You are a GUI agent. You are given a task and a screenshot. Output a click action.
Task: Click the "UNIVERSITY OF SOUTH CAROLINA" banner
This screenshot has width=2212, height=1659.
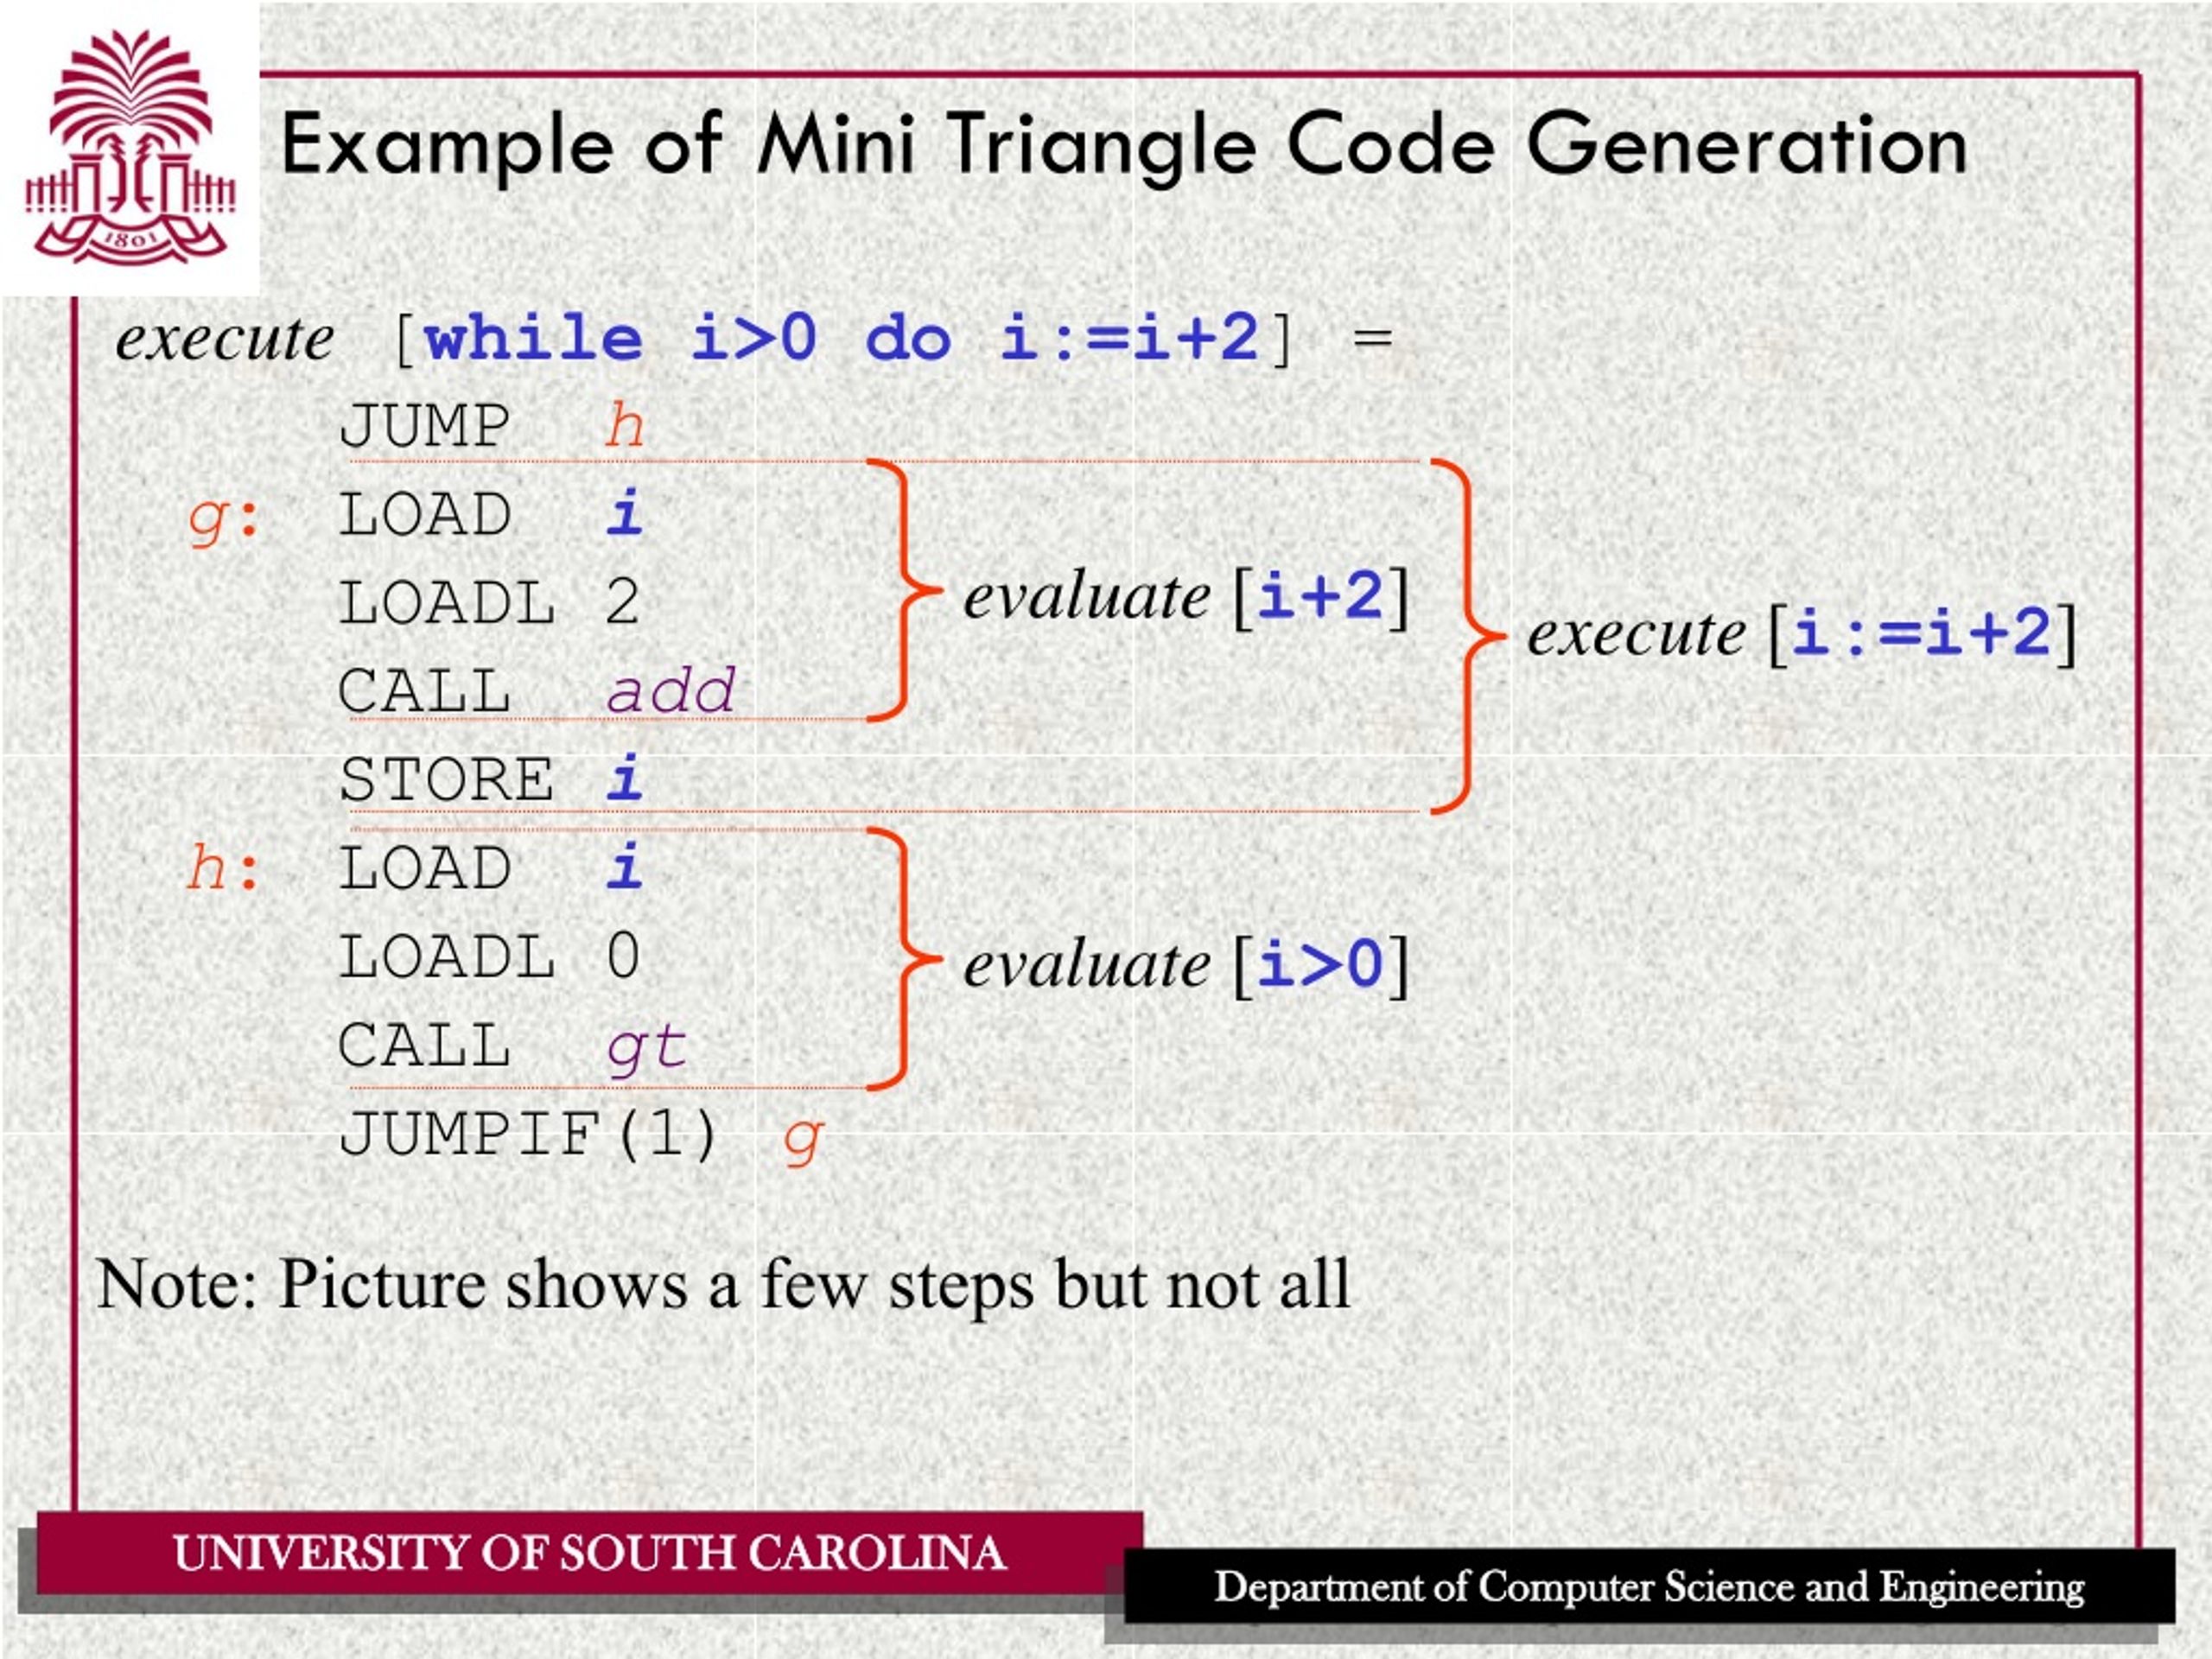tap(590, 1553)
